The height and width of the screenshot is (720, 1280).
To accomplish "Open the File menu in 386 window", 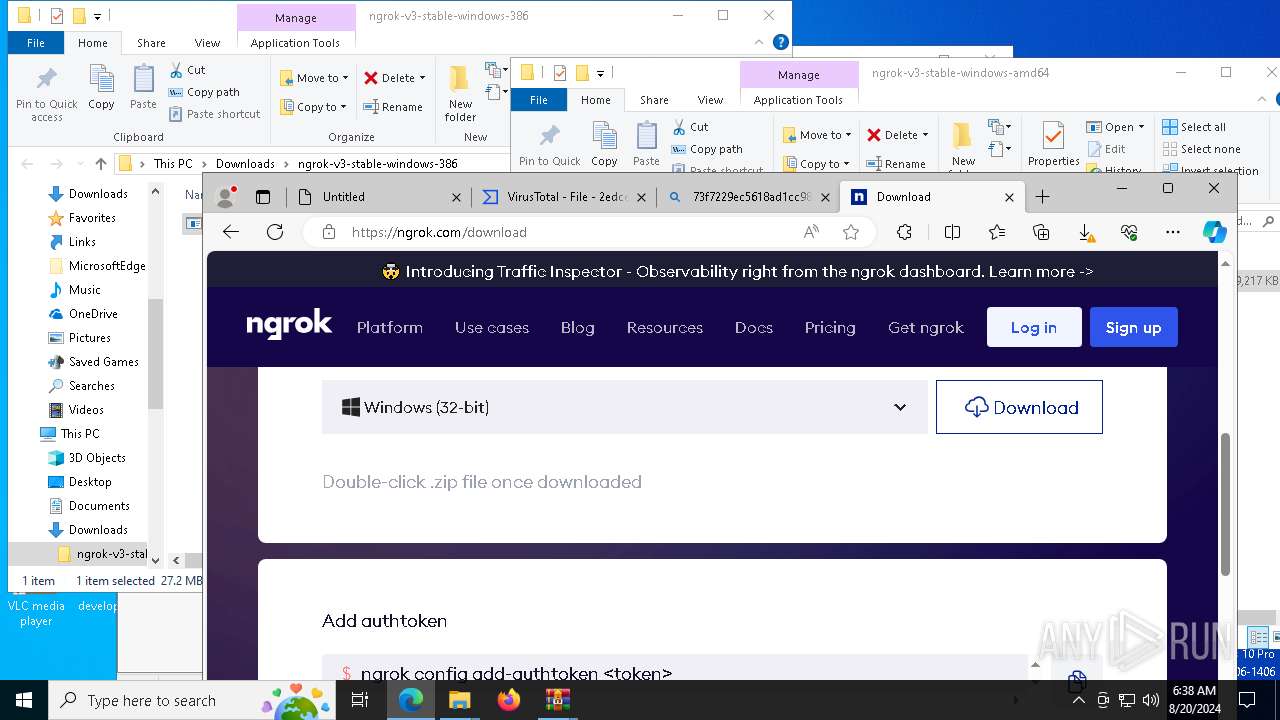I will 36,43.
